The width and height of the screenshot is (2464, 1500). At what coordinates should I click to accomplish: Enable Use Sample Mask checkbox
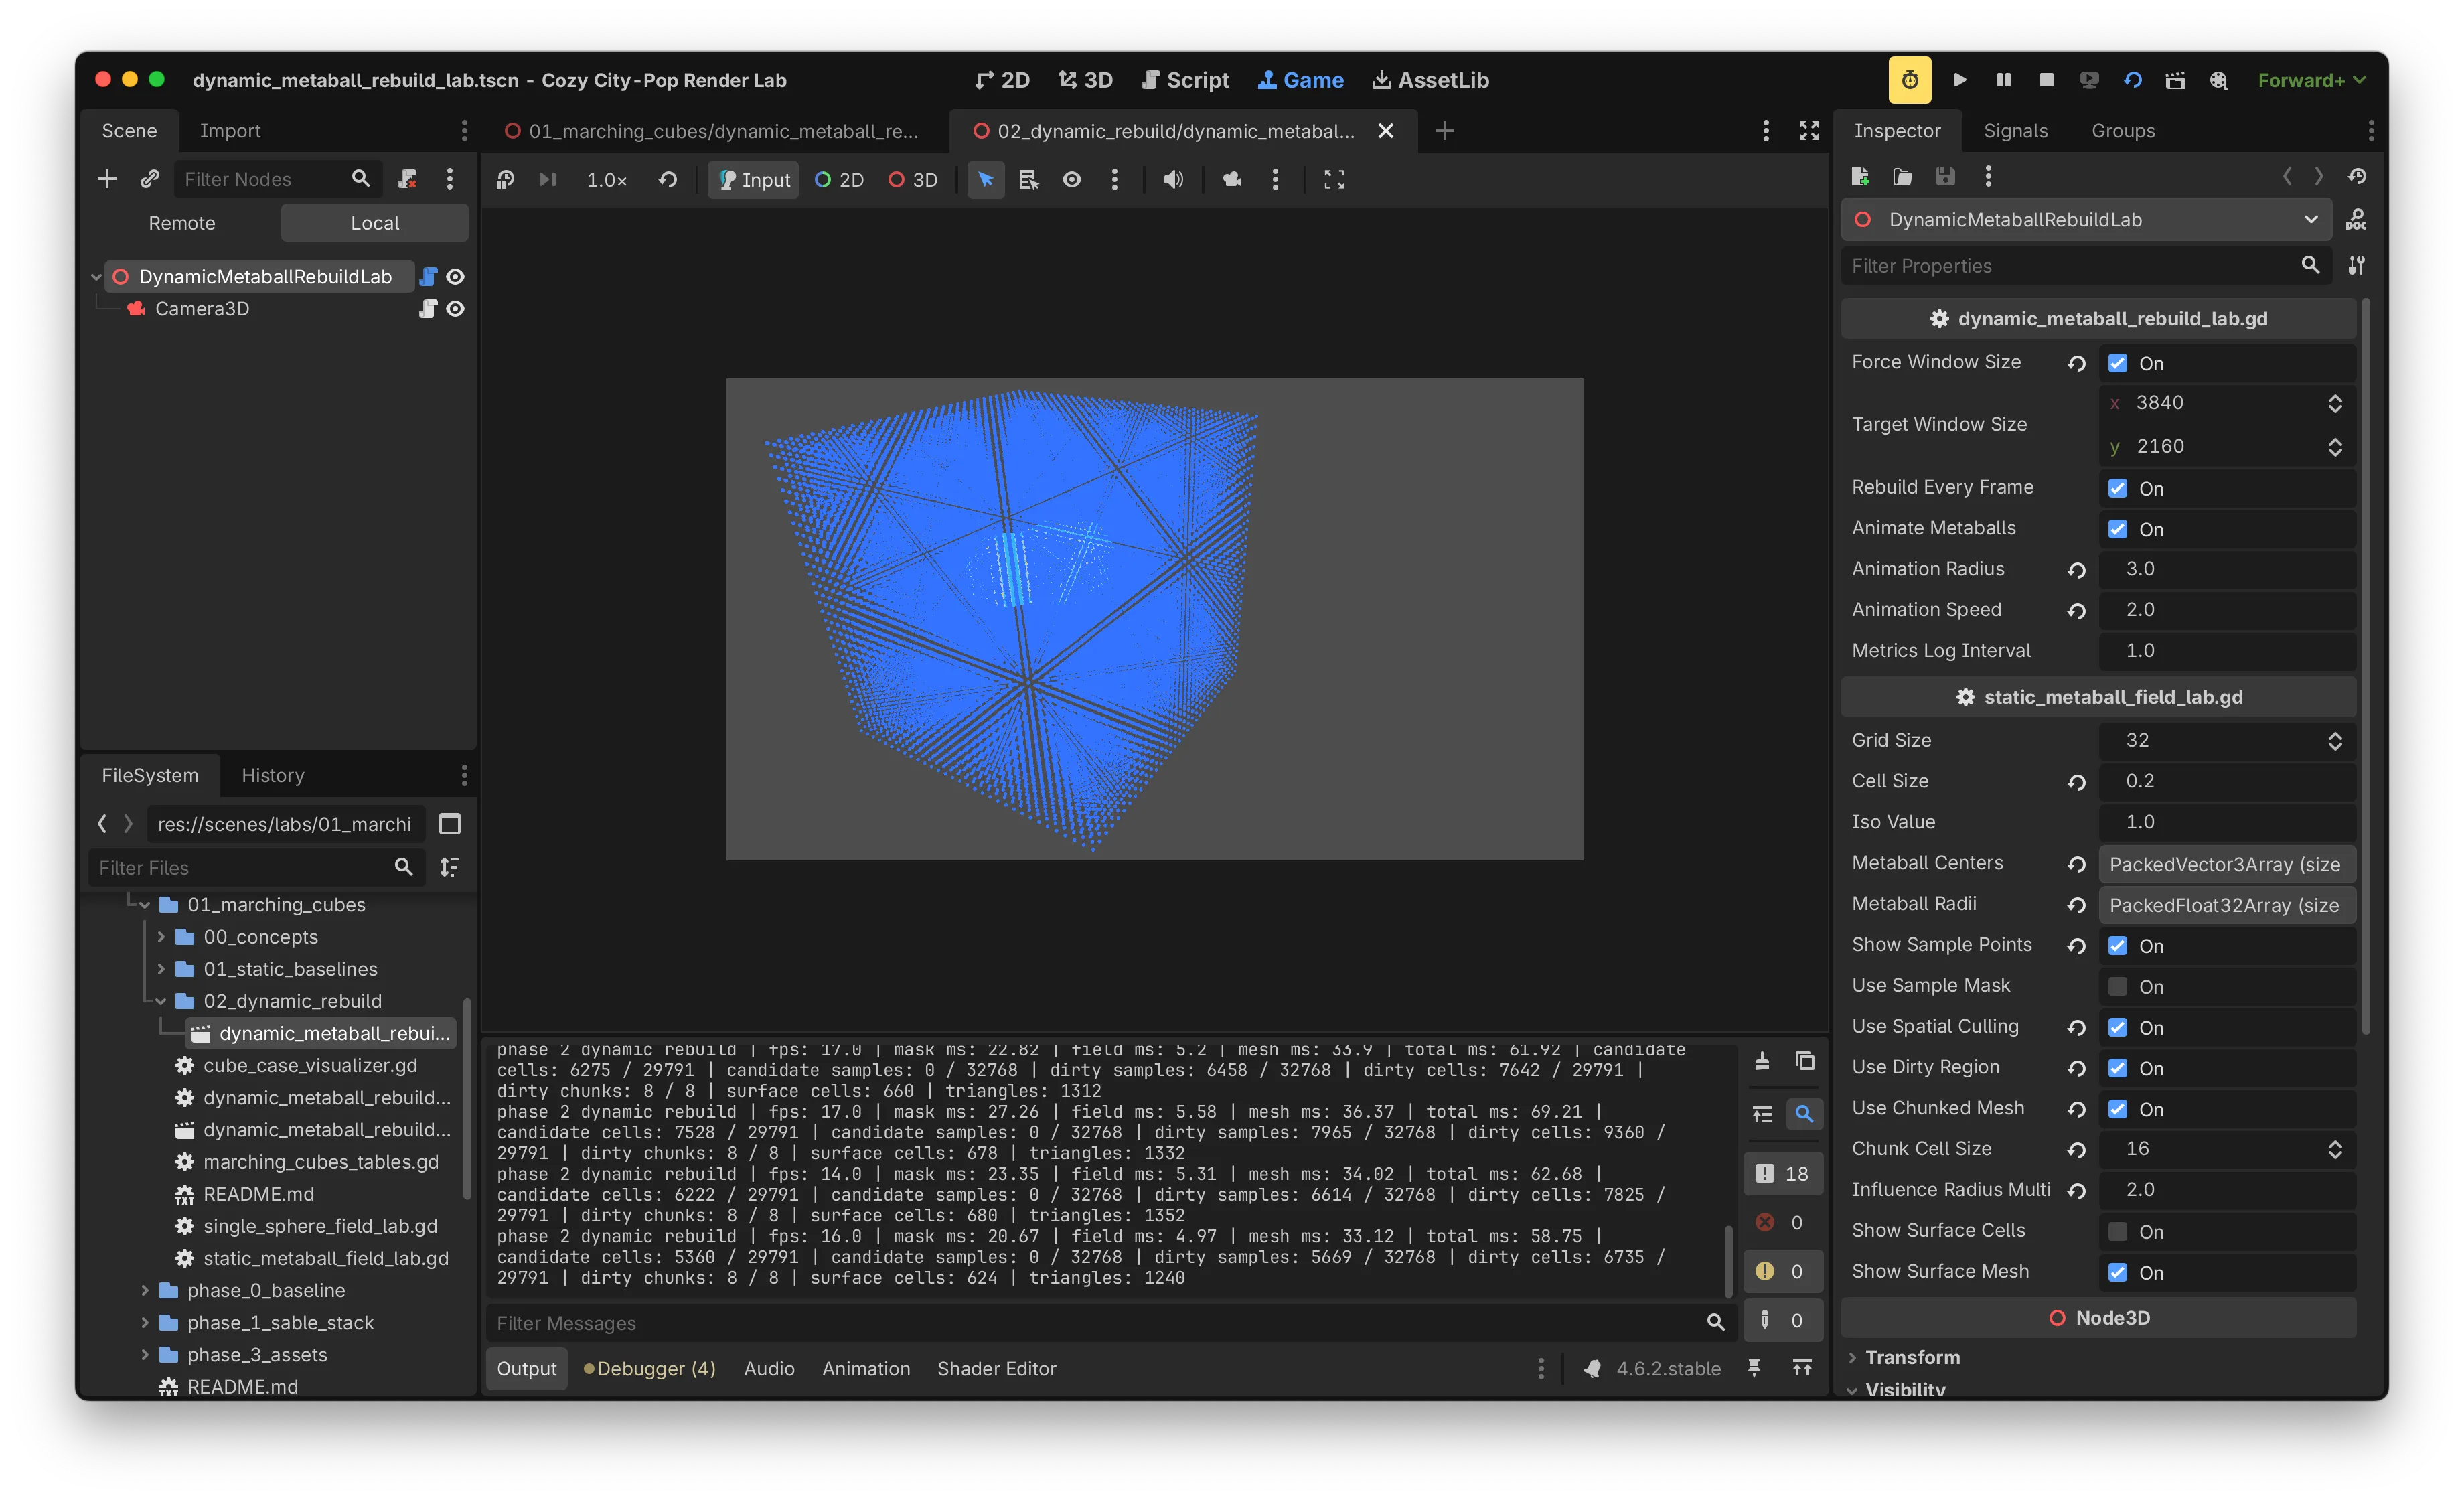(x=2117, y=986)
